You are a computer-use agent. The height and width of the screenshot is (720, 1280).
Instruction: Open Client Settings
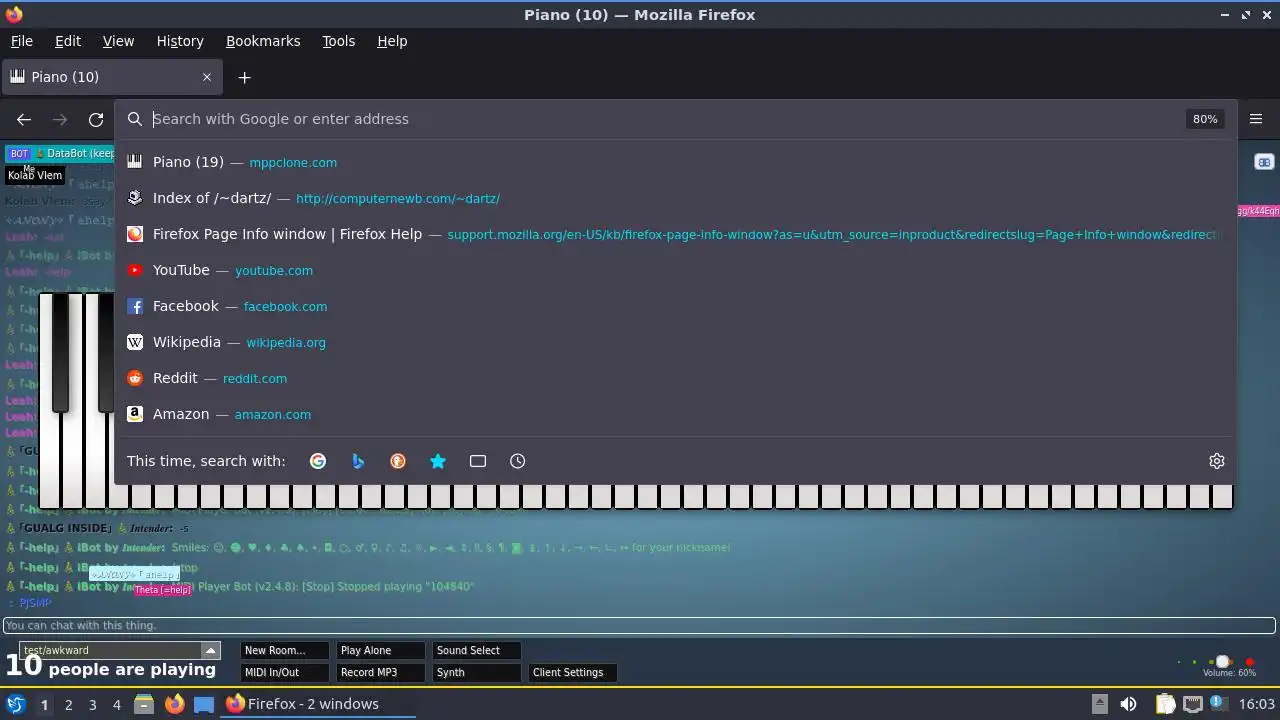[x=573, y=672]
